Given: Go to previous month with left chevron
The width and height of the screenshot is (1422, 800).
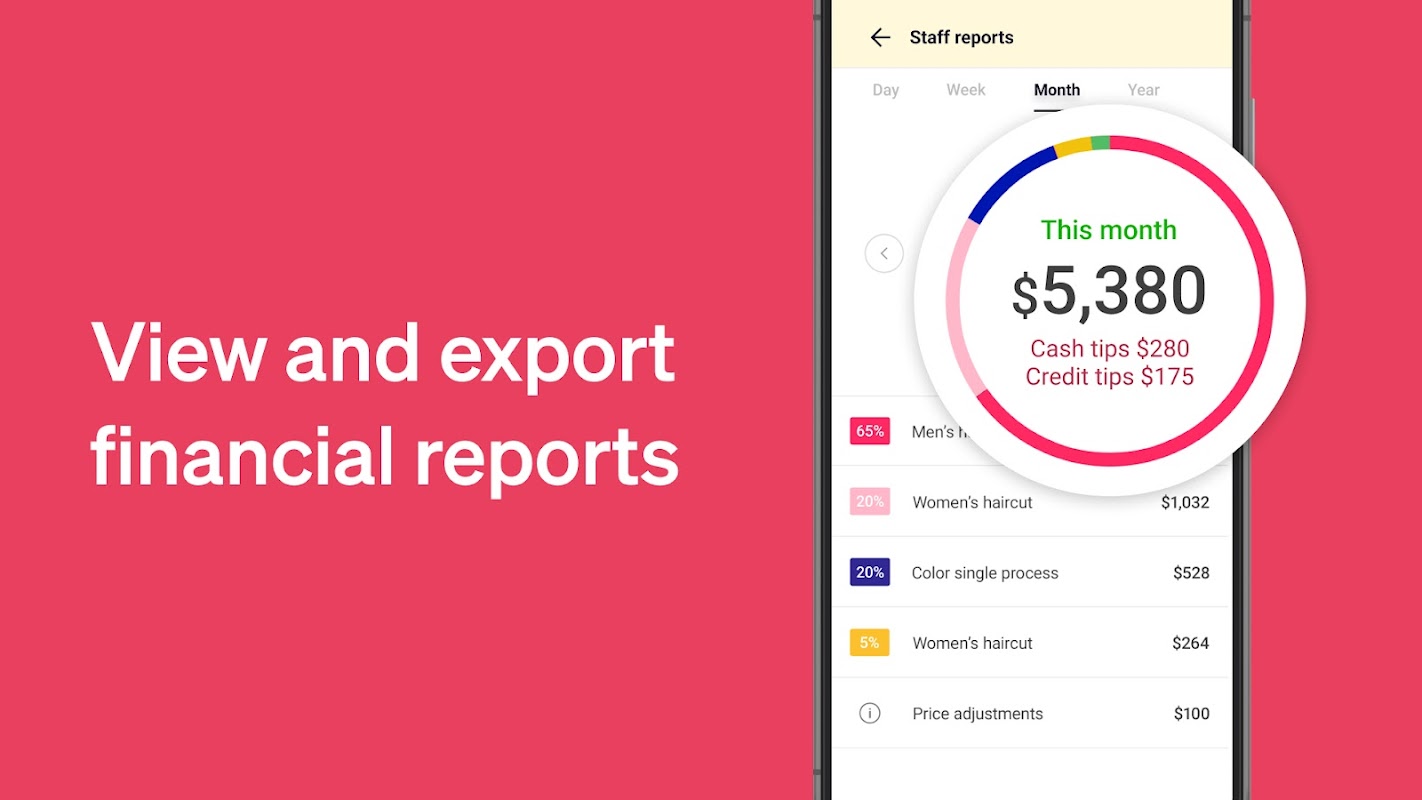Looking at the screenshot, I should [x=884, y=253].
